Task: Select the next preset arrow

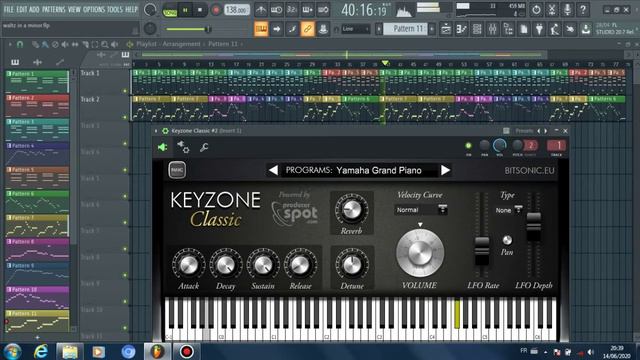Action: tap(546, 131)
